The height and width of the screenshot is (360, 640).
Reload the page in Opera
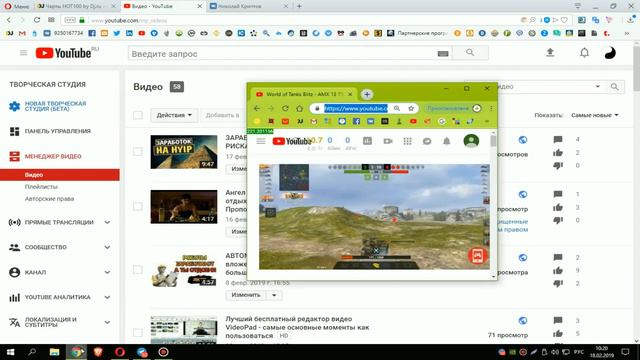coord(37,20)
